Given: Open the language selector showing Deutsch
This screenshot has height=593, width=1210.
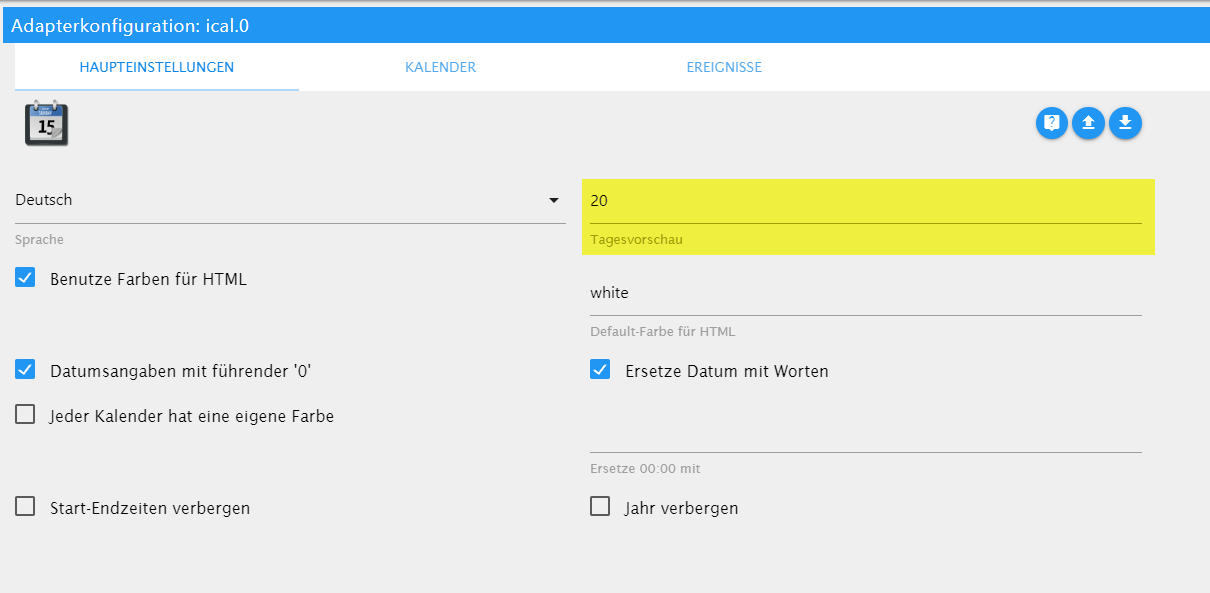Looking at the screenshot, I should (280, 201).
